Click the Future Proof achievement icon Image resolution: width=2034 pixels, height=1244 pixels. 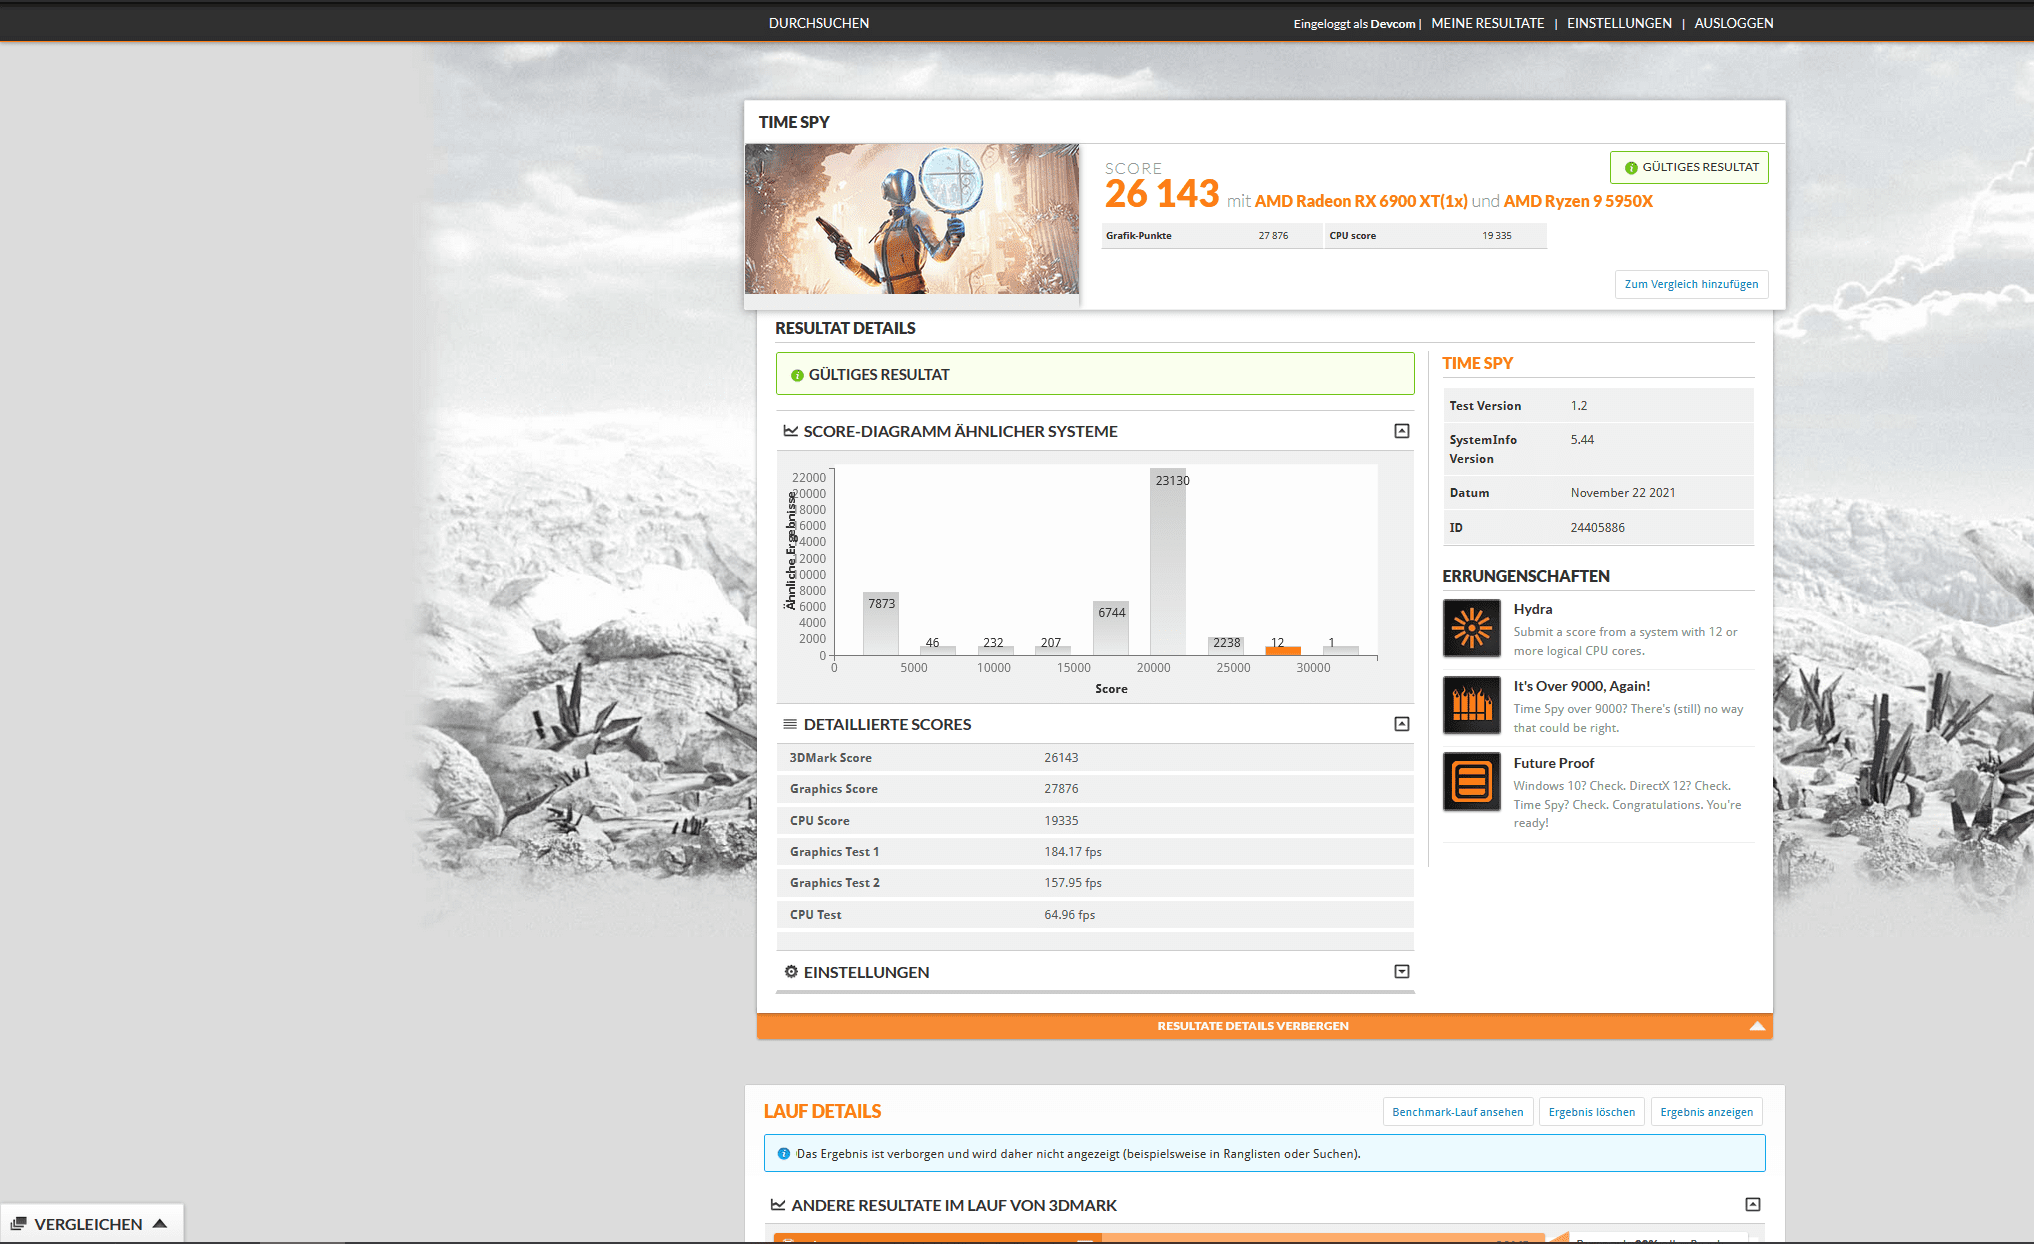[1471, 781]
